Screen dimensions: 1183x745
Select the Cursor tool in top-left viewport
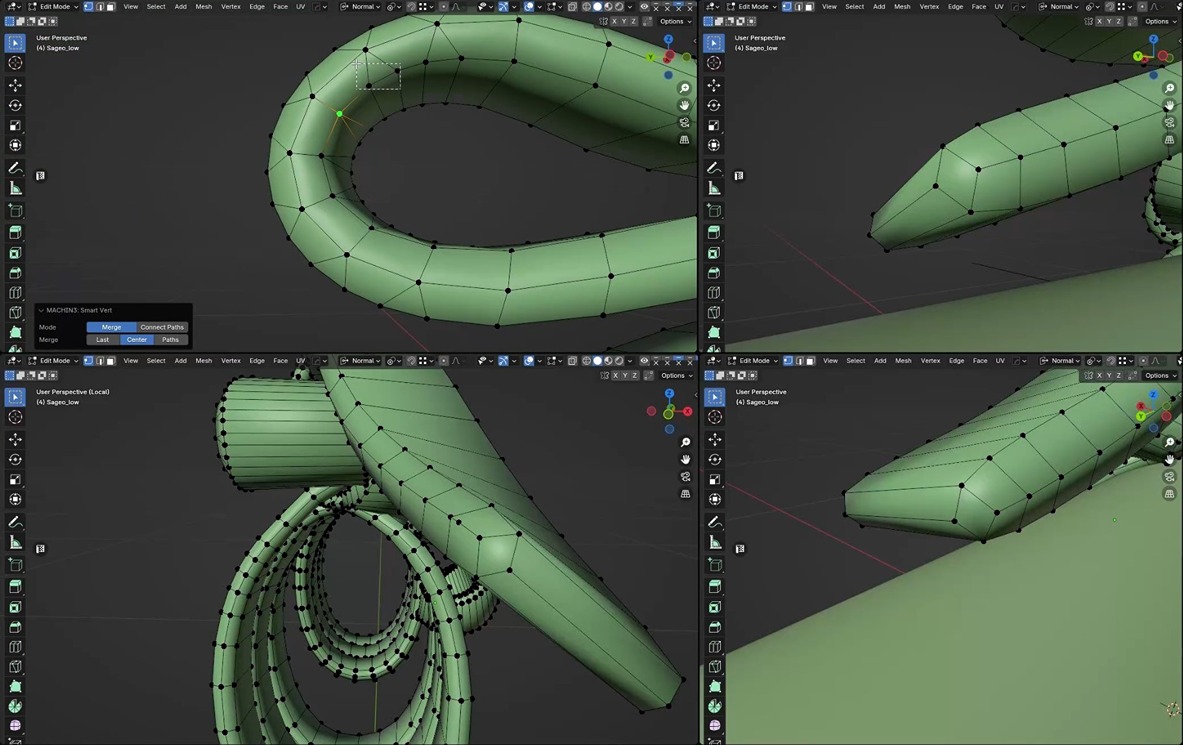[15, 63]
